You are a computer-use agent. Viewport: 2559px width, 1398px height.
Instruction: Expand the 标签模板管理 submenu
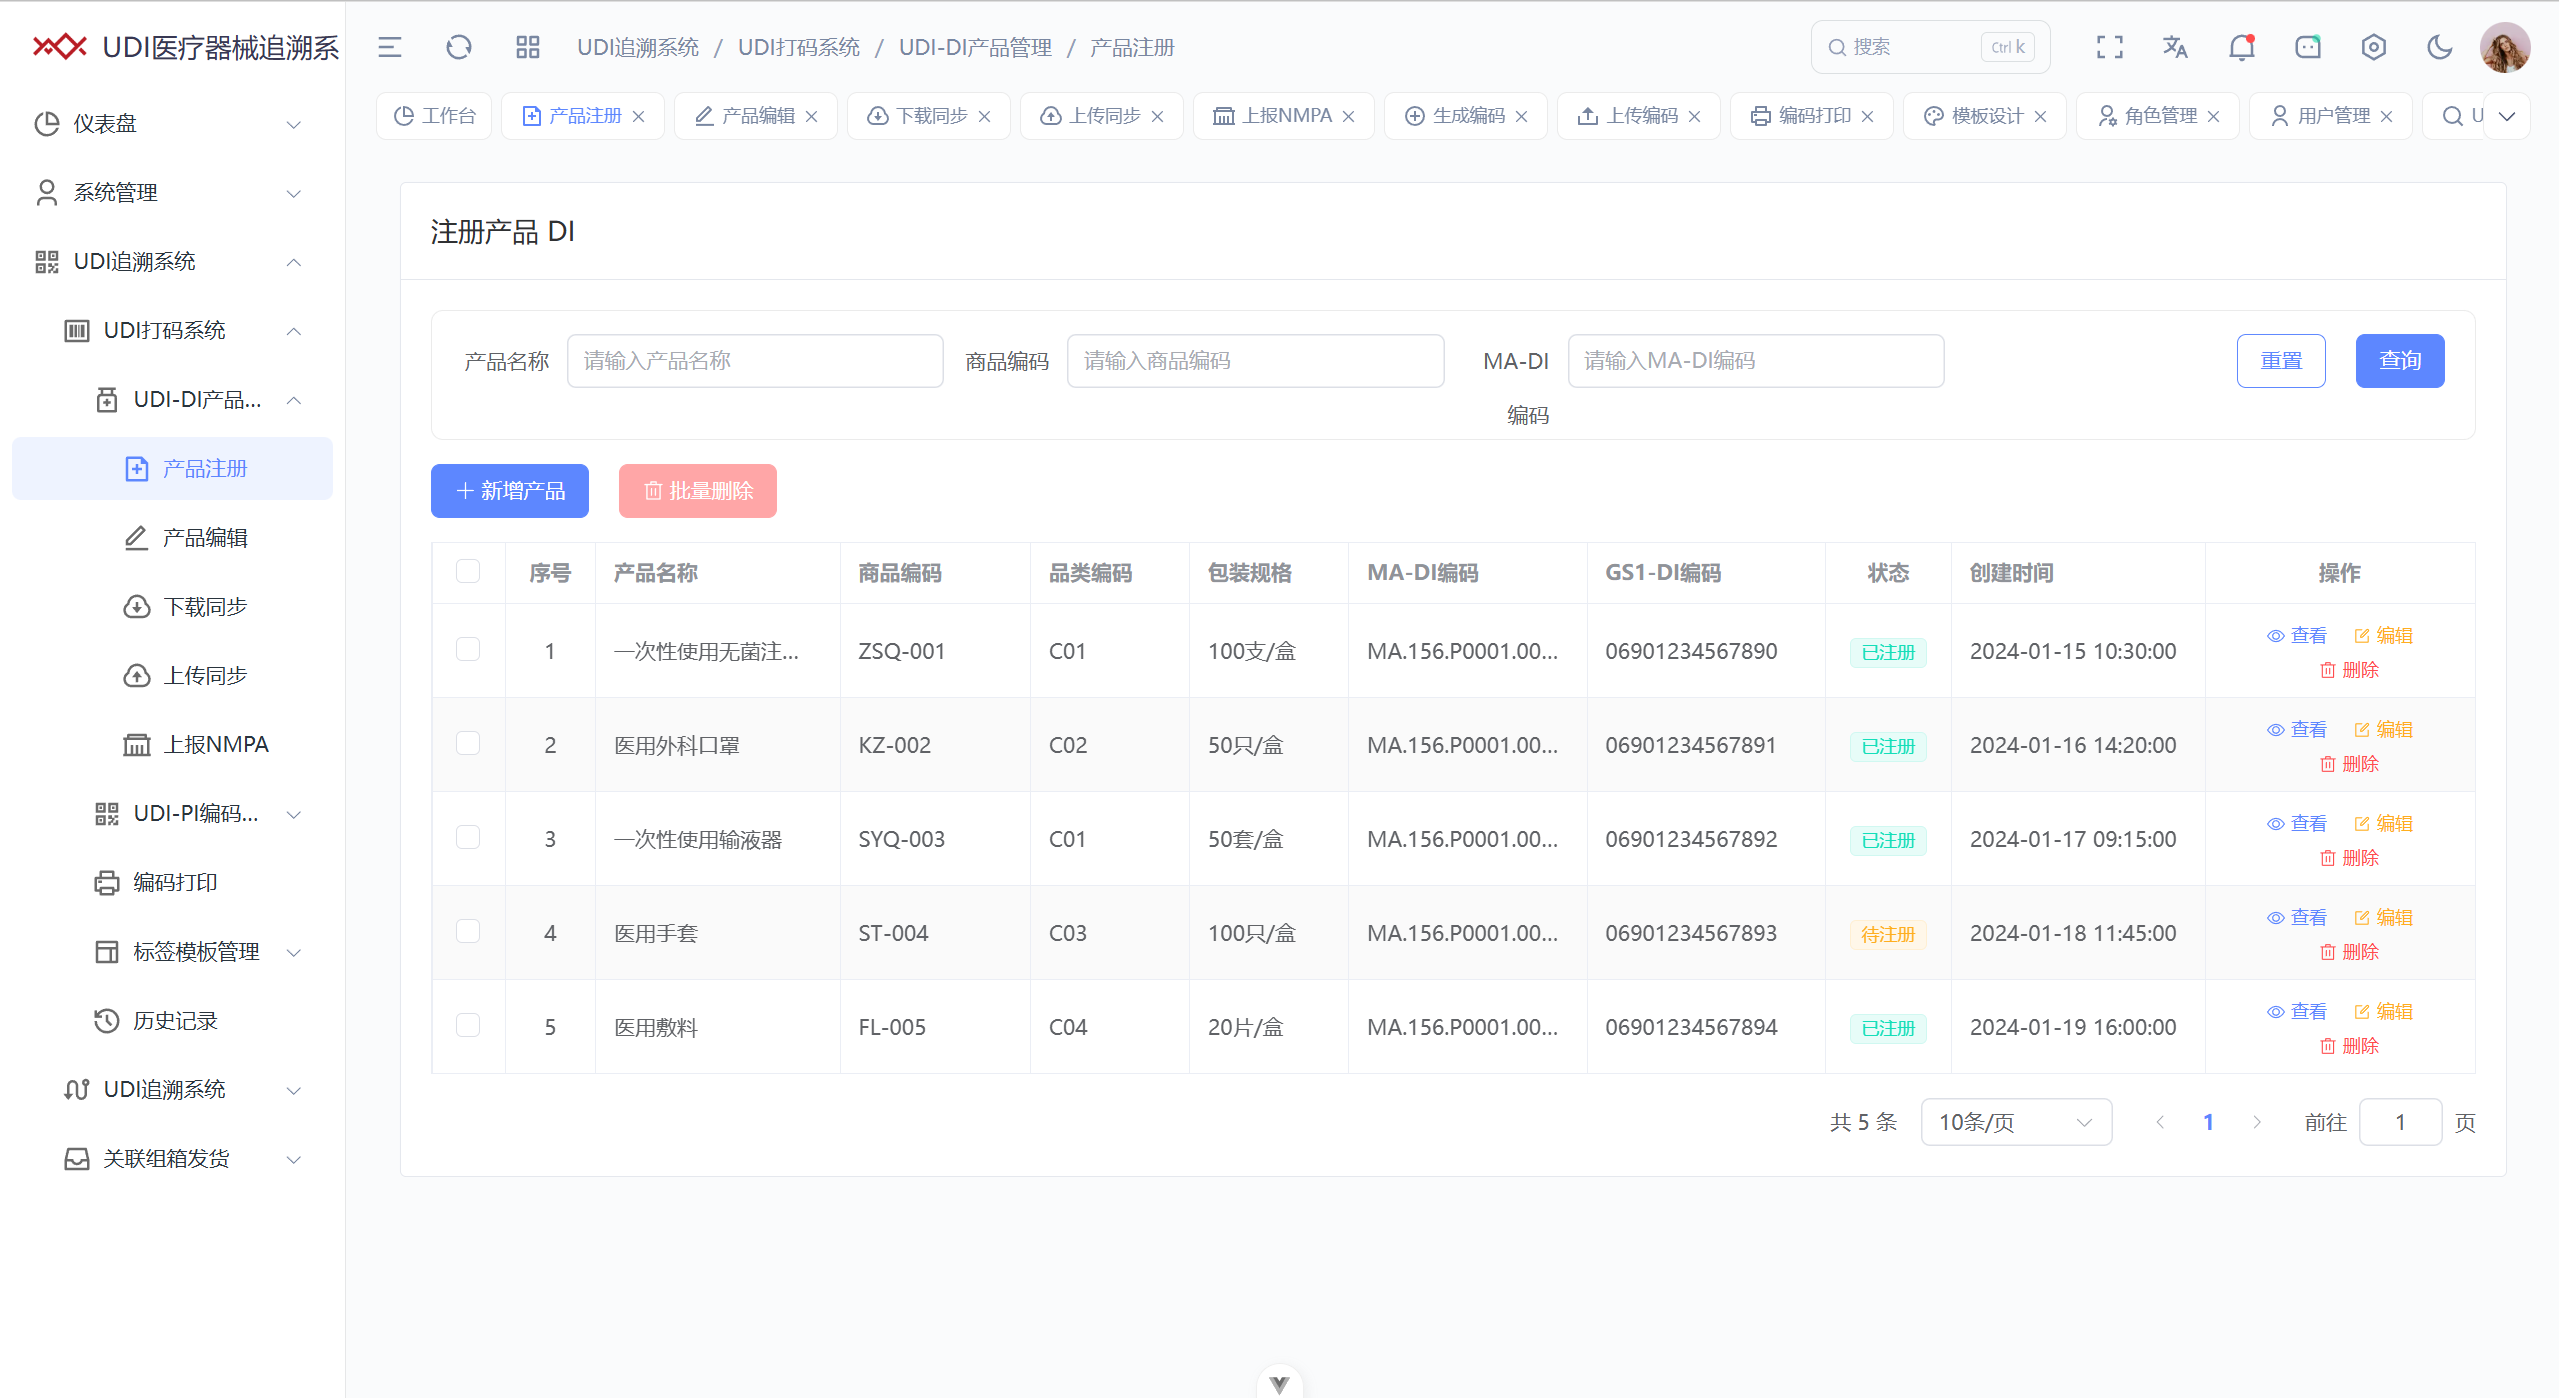(x=172, y=952)
